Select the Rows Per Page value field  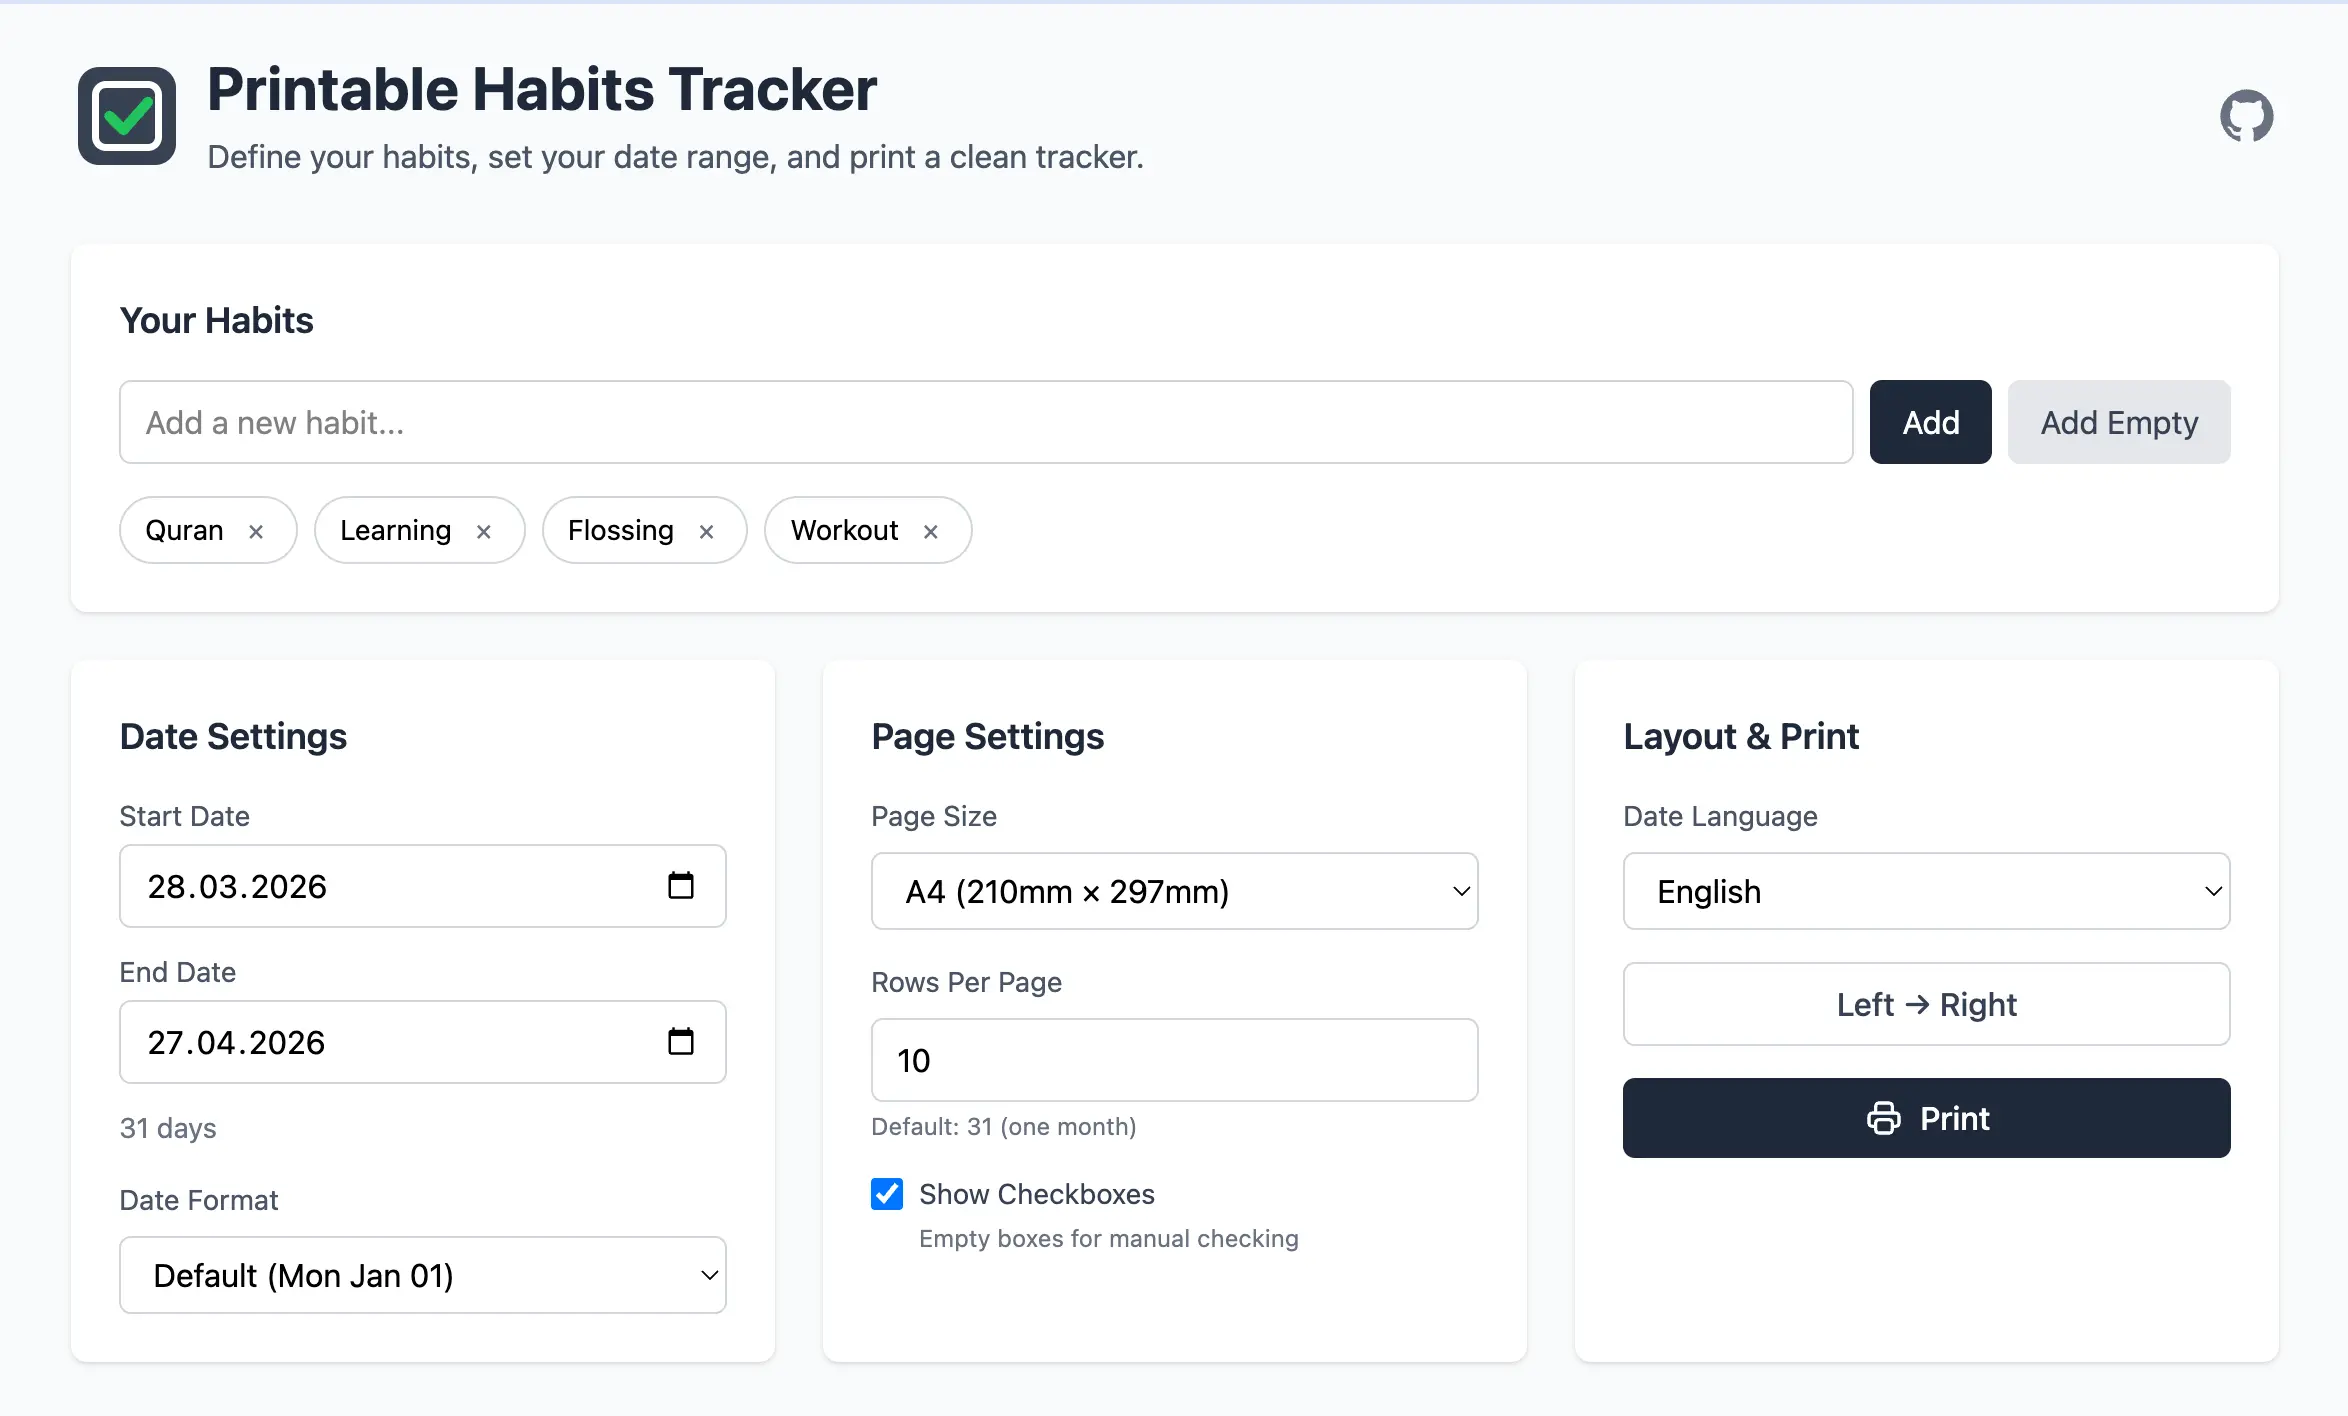click(x=1174, y=1060)
